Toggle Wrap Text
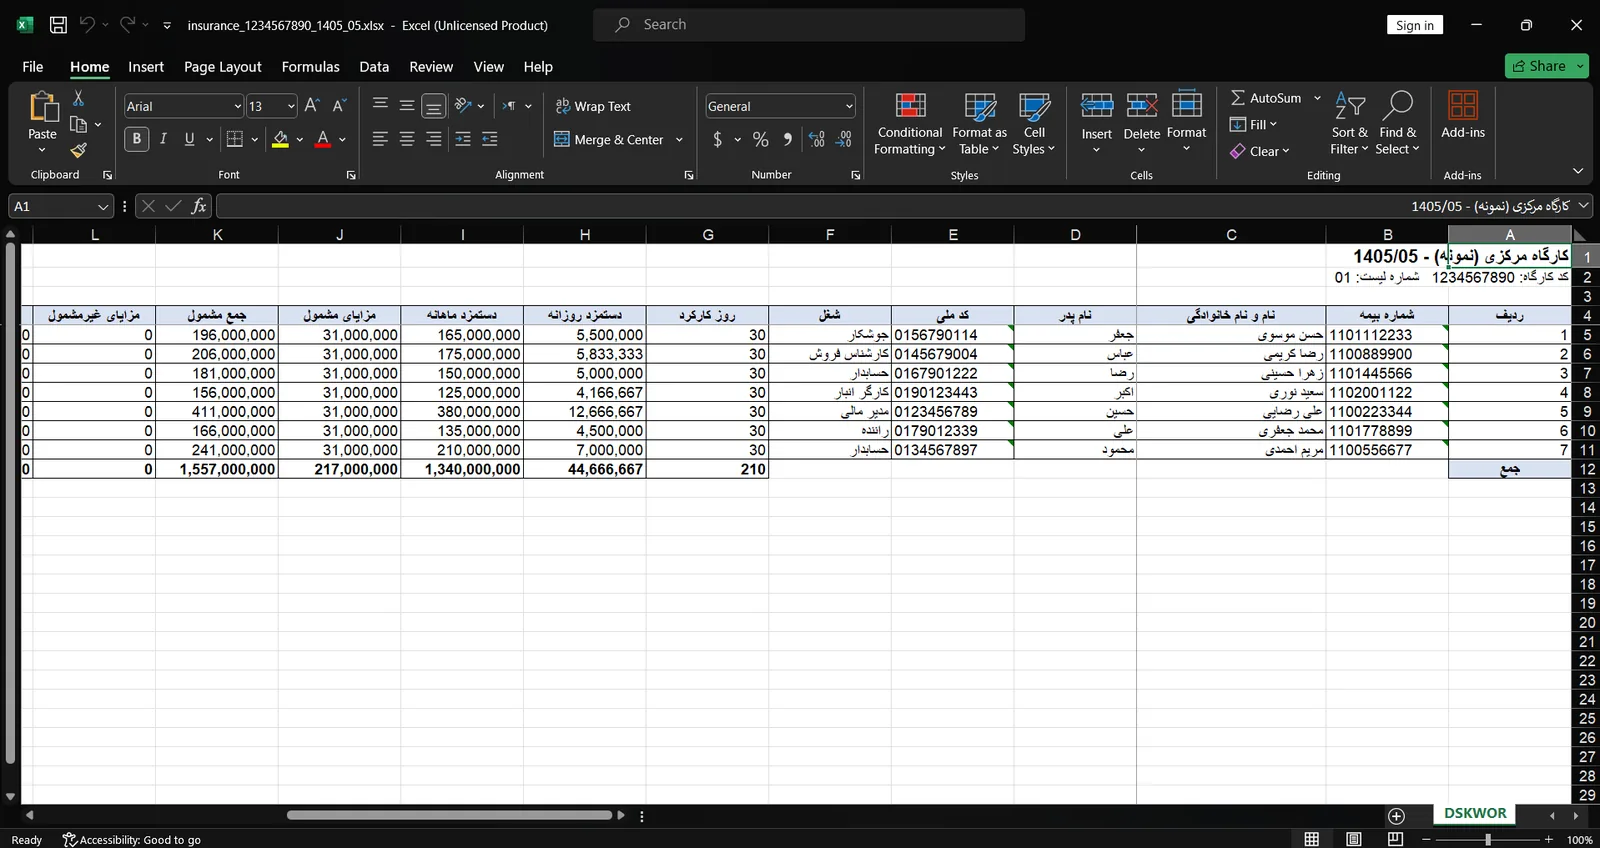This screenshot has width=1600, height=848. 593,106
